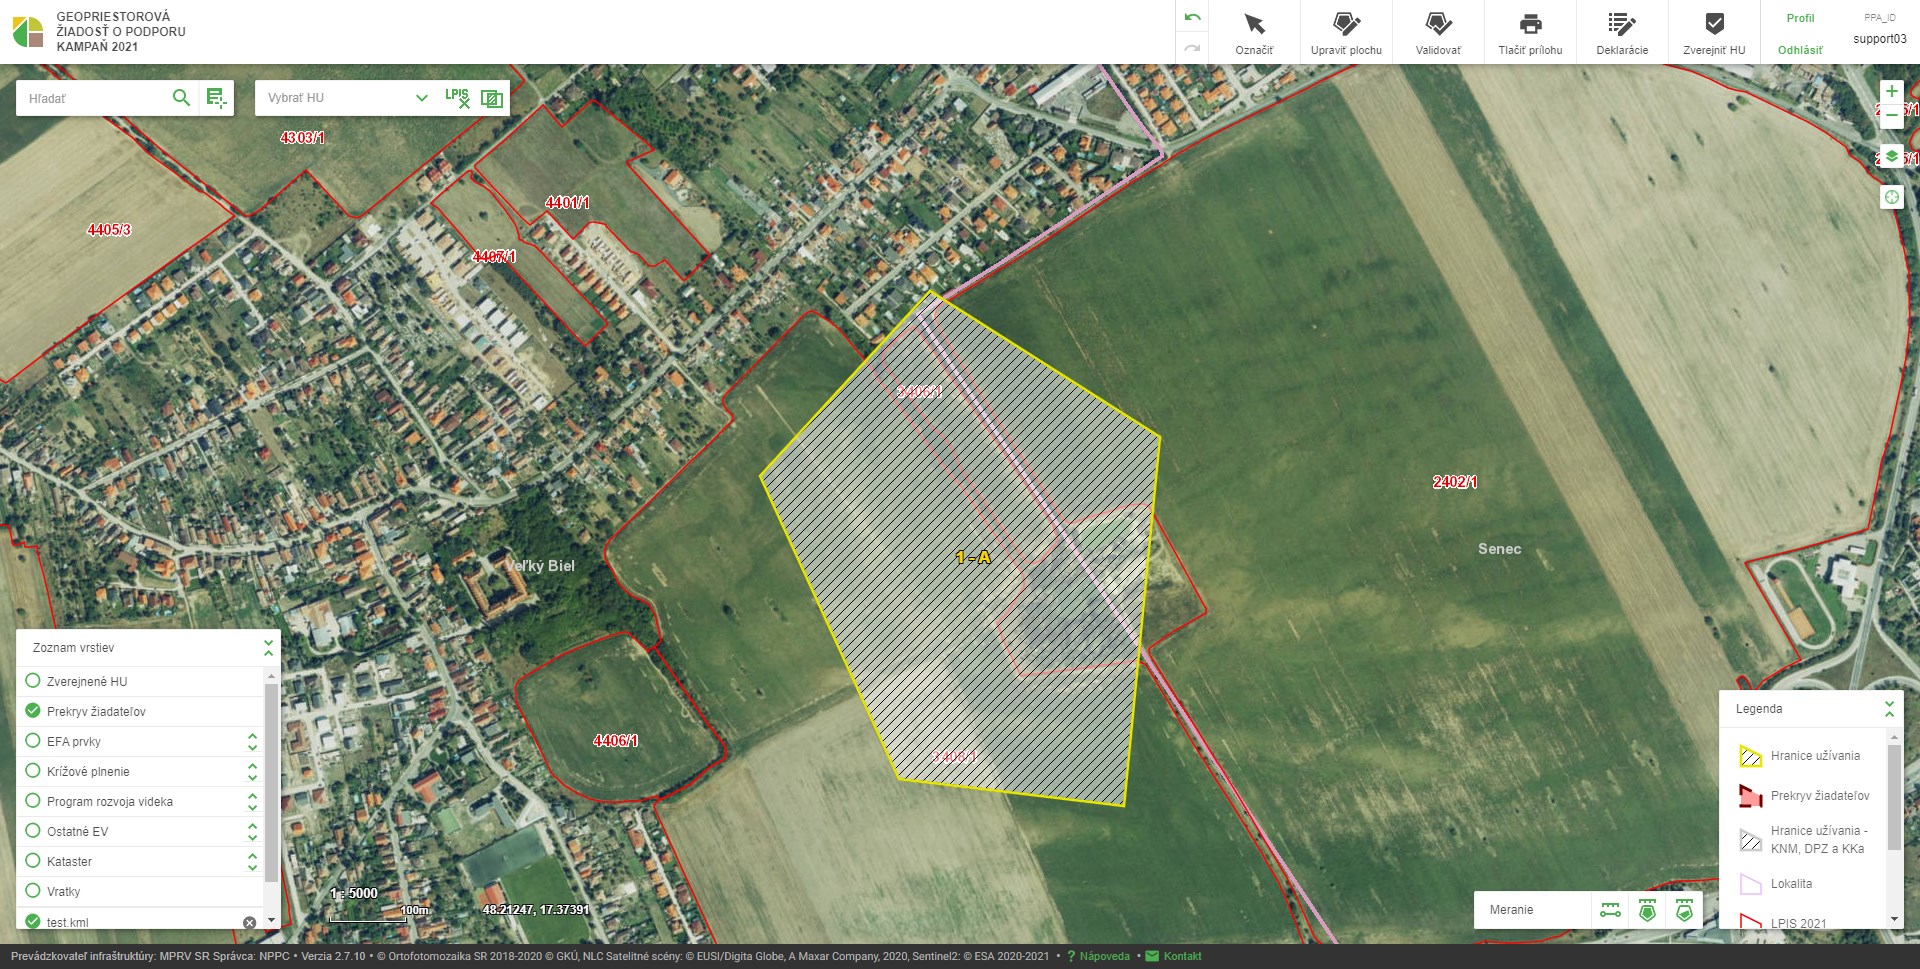Open the Upraviť plochu tool
Viewport: 1920px width, 969px height.
1346,32
